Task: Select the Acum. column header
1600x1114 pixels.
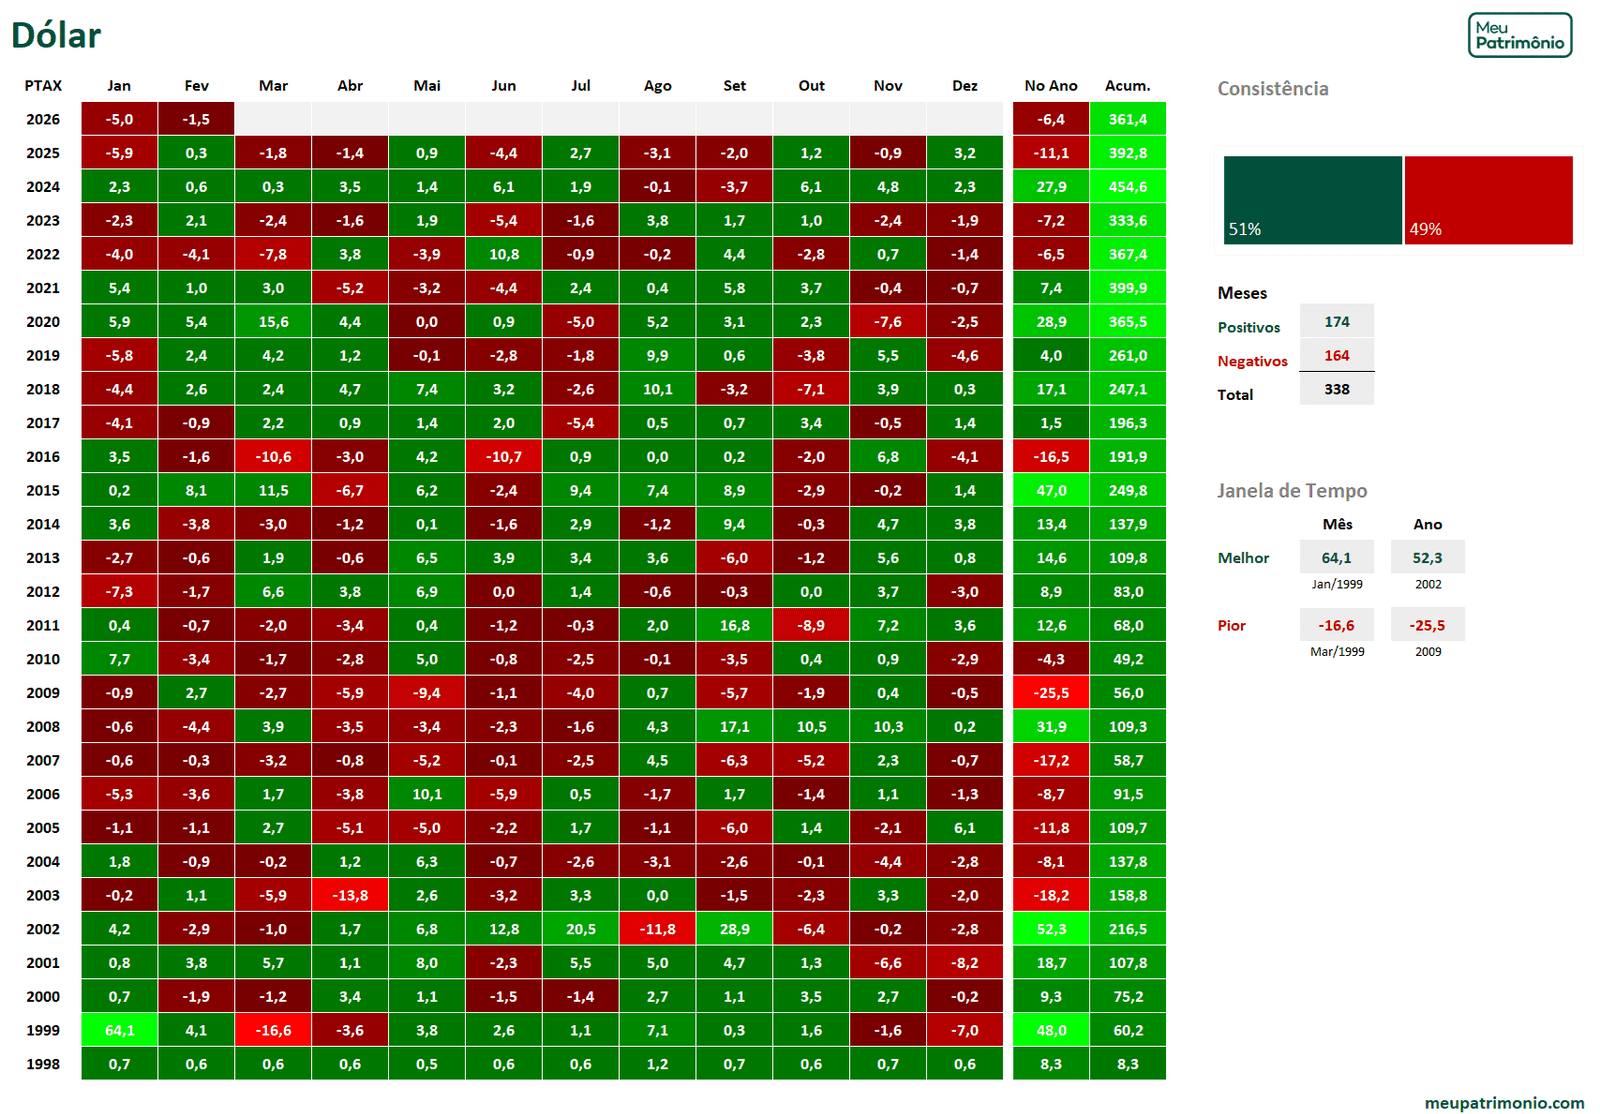Action: point(1127,86)
